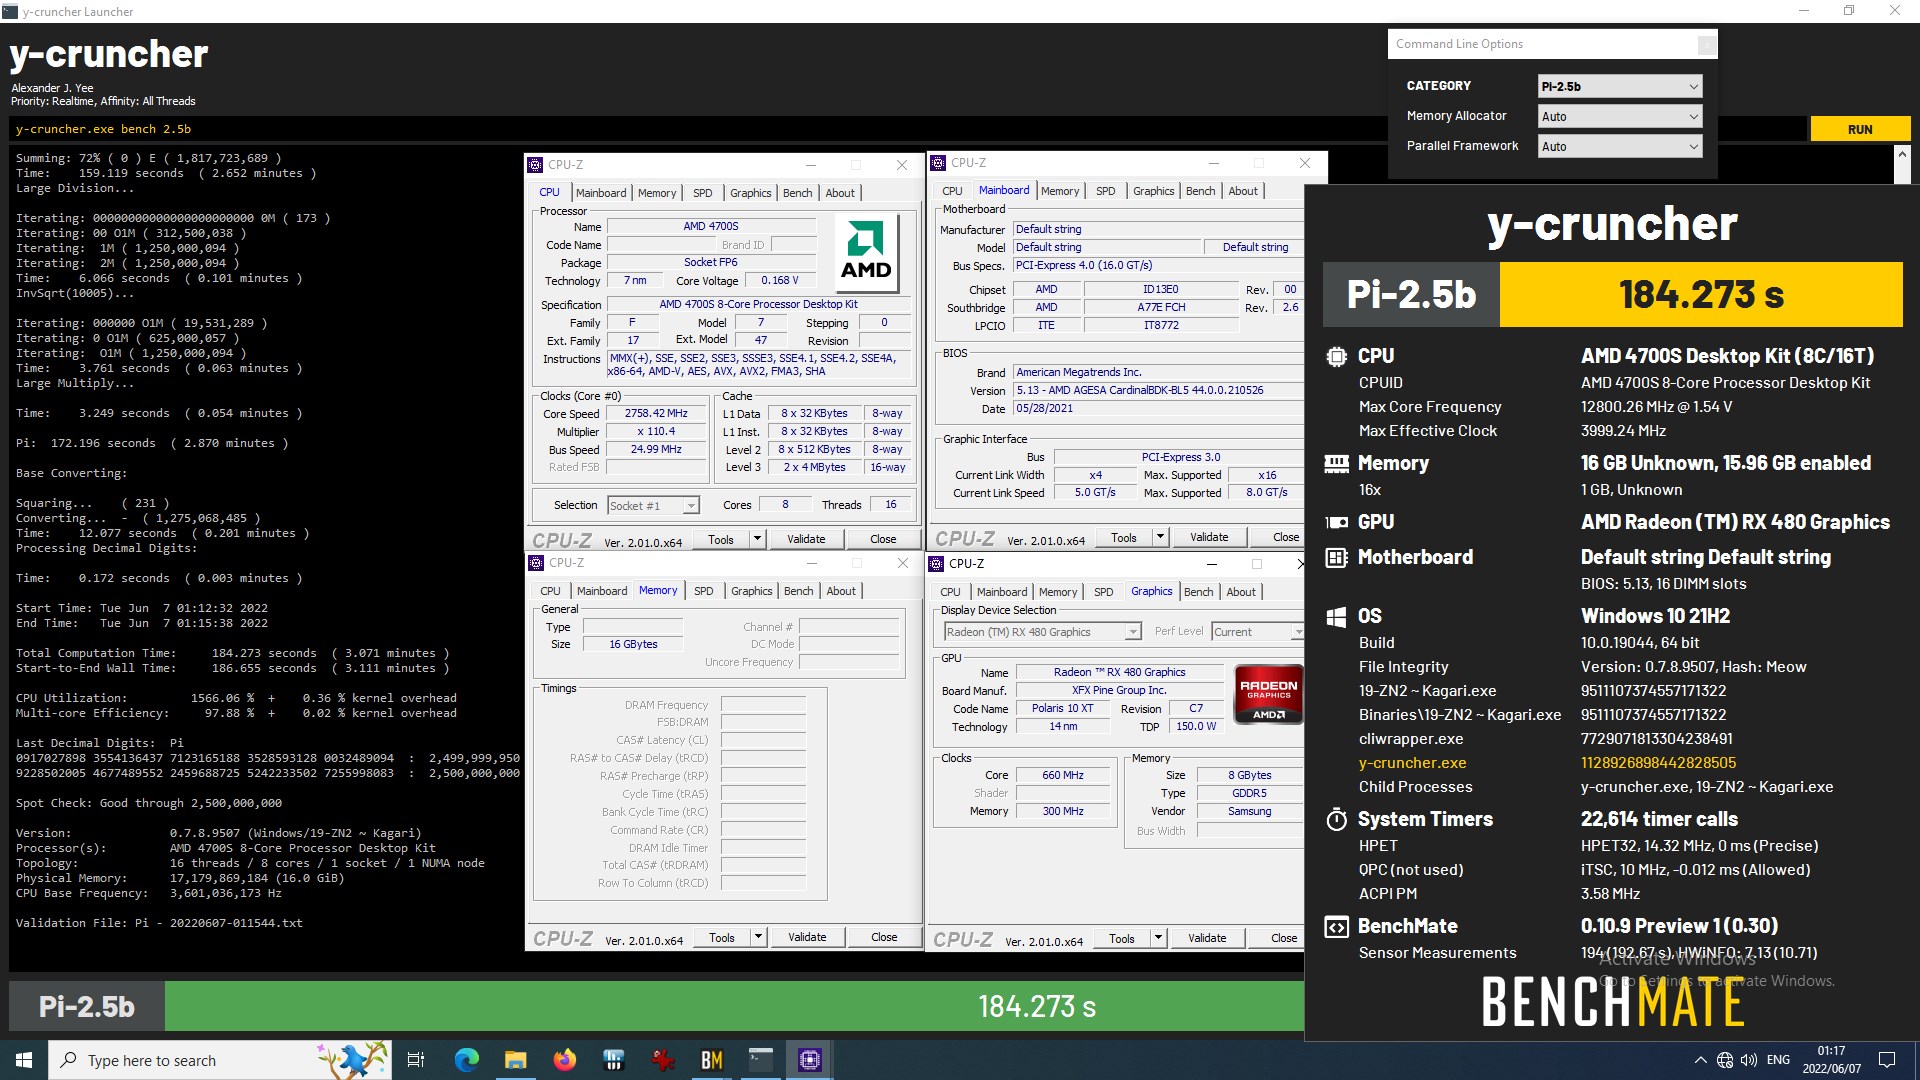Click the AMD logo in CPU-Z CPU tab
Viewport: 1920px width, 1080px height.
pos(865,252)
